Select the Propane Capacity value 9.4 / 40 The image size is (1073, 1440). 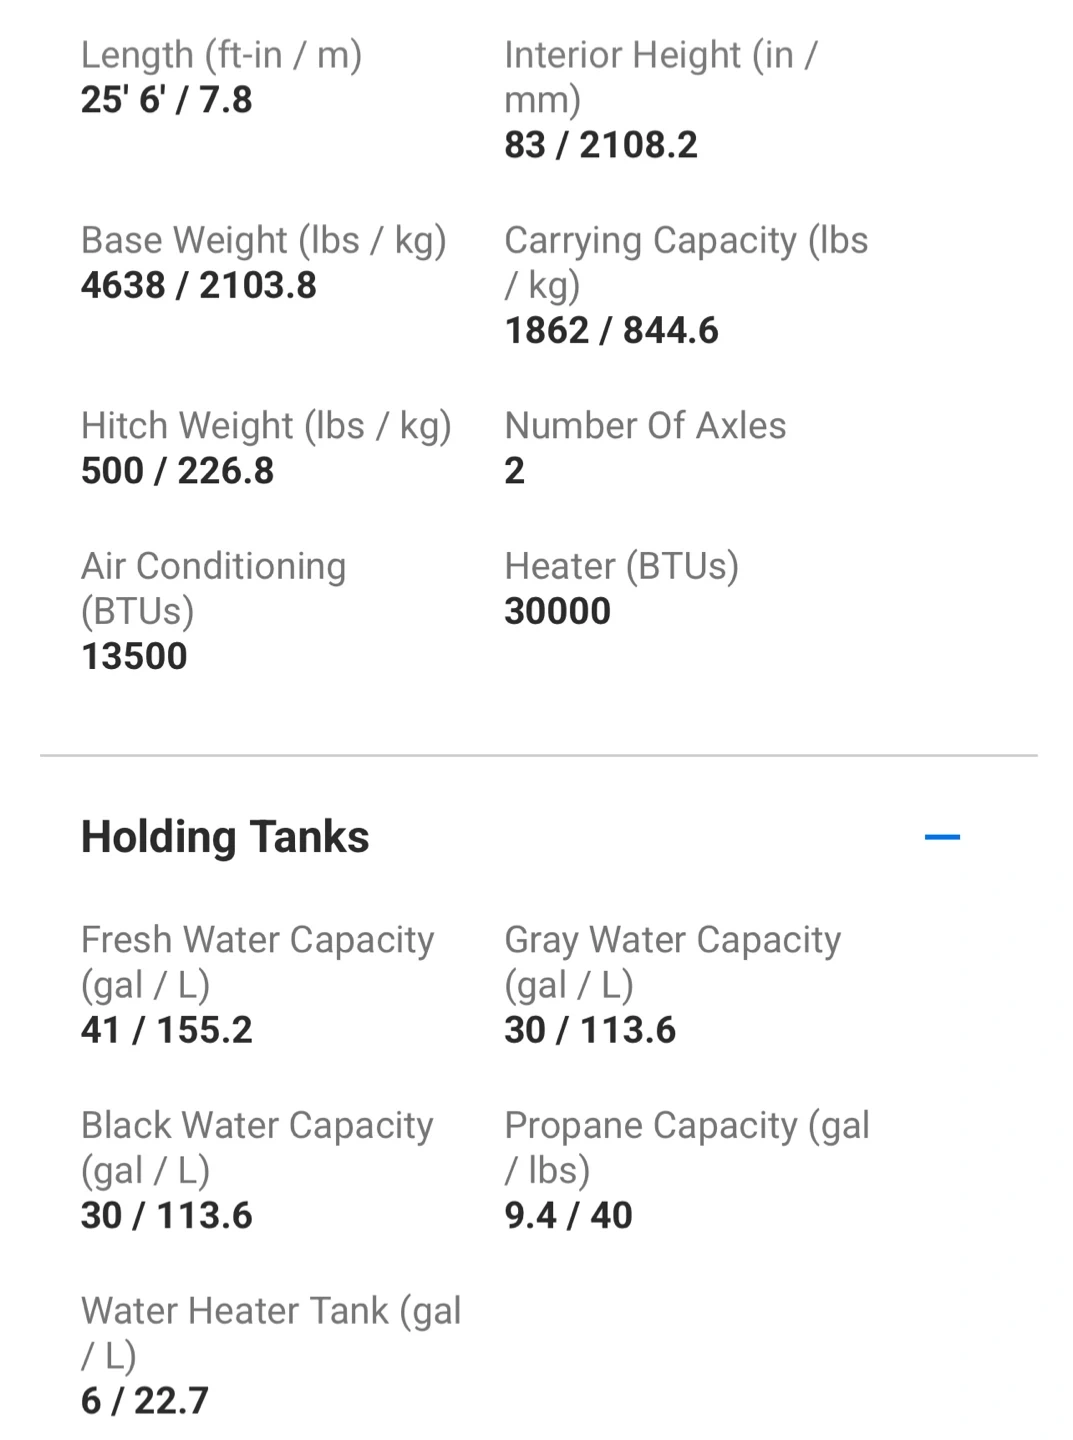tap(568, 1216)
